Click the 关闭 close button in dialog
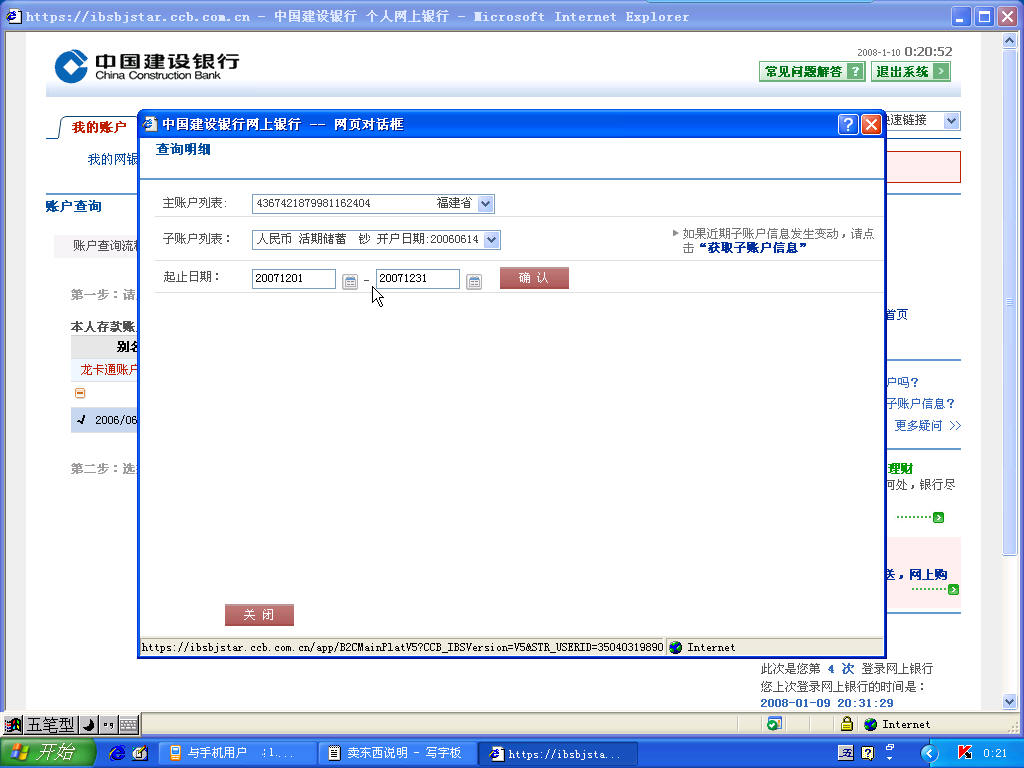This screenshot has height=768, width=1024. (x=259, y=615)
